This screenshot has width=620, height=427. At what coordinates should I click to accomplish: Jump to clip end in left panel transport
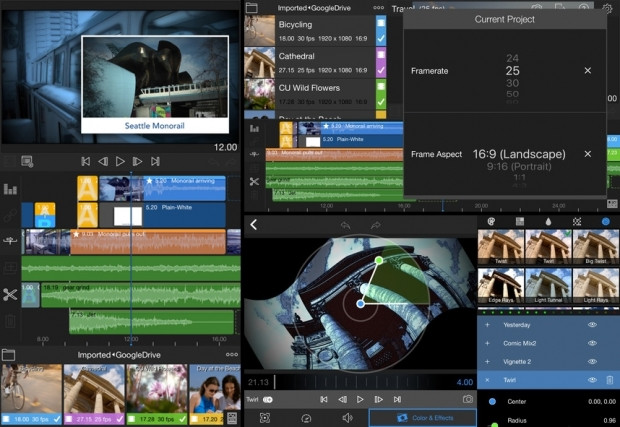coord(155,161)
